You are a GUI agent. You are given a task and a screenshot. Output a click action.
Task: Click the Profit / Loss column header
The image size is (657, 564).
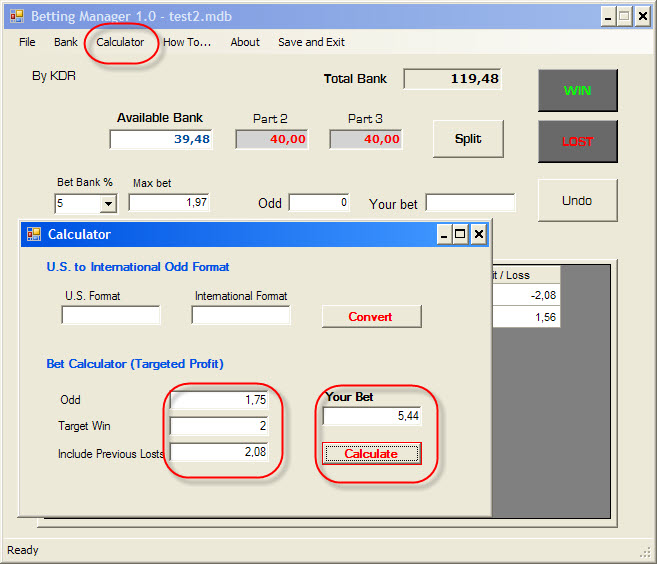point(526,275)
